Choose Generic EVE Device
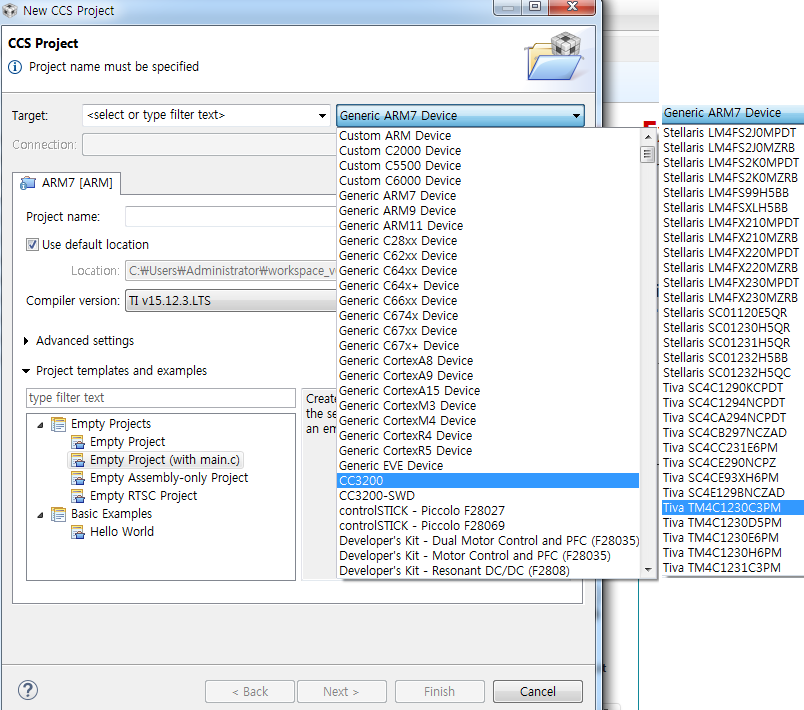This screenshot has height=710, width=804. tap(391, 465)
